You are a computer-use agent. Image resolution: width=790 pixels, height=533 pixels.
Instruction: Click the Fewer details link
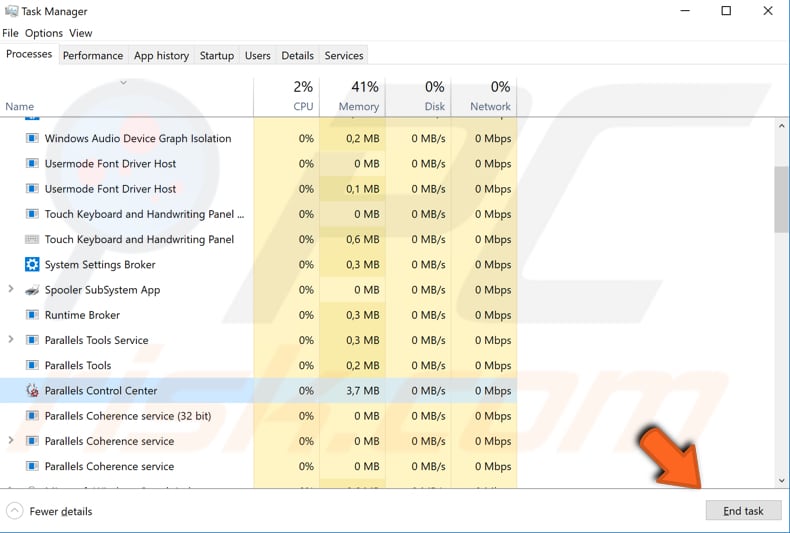(61, 511)
